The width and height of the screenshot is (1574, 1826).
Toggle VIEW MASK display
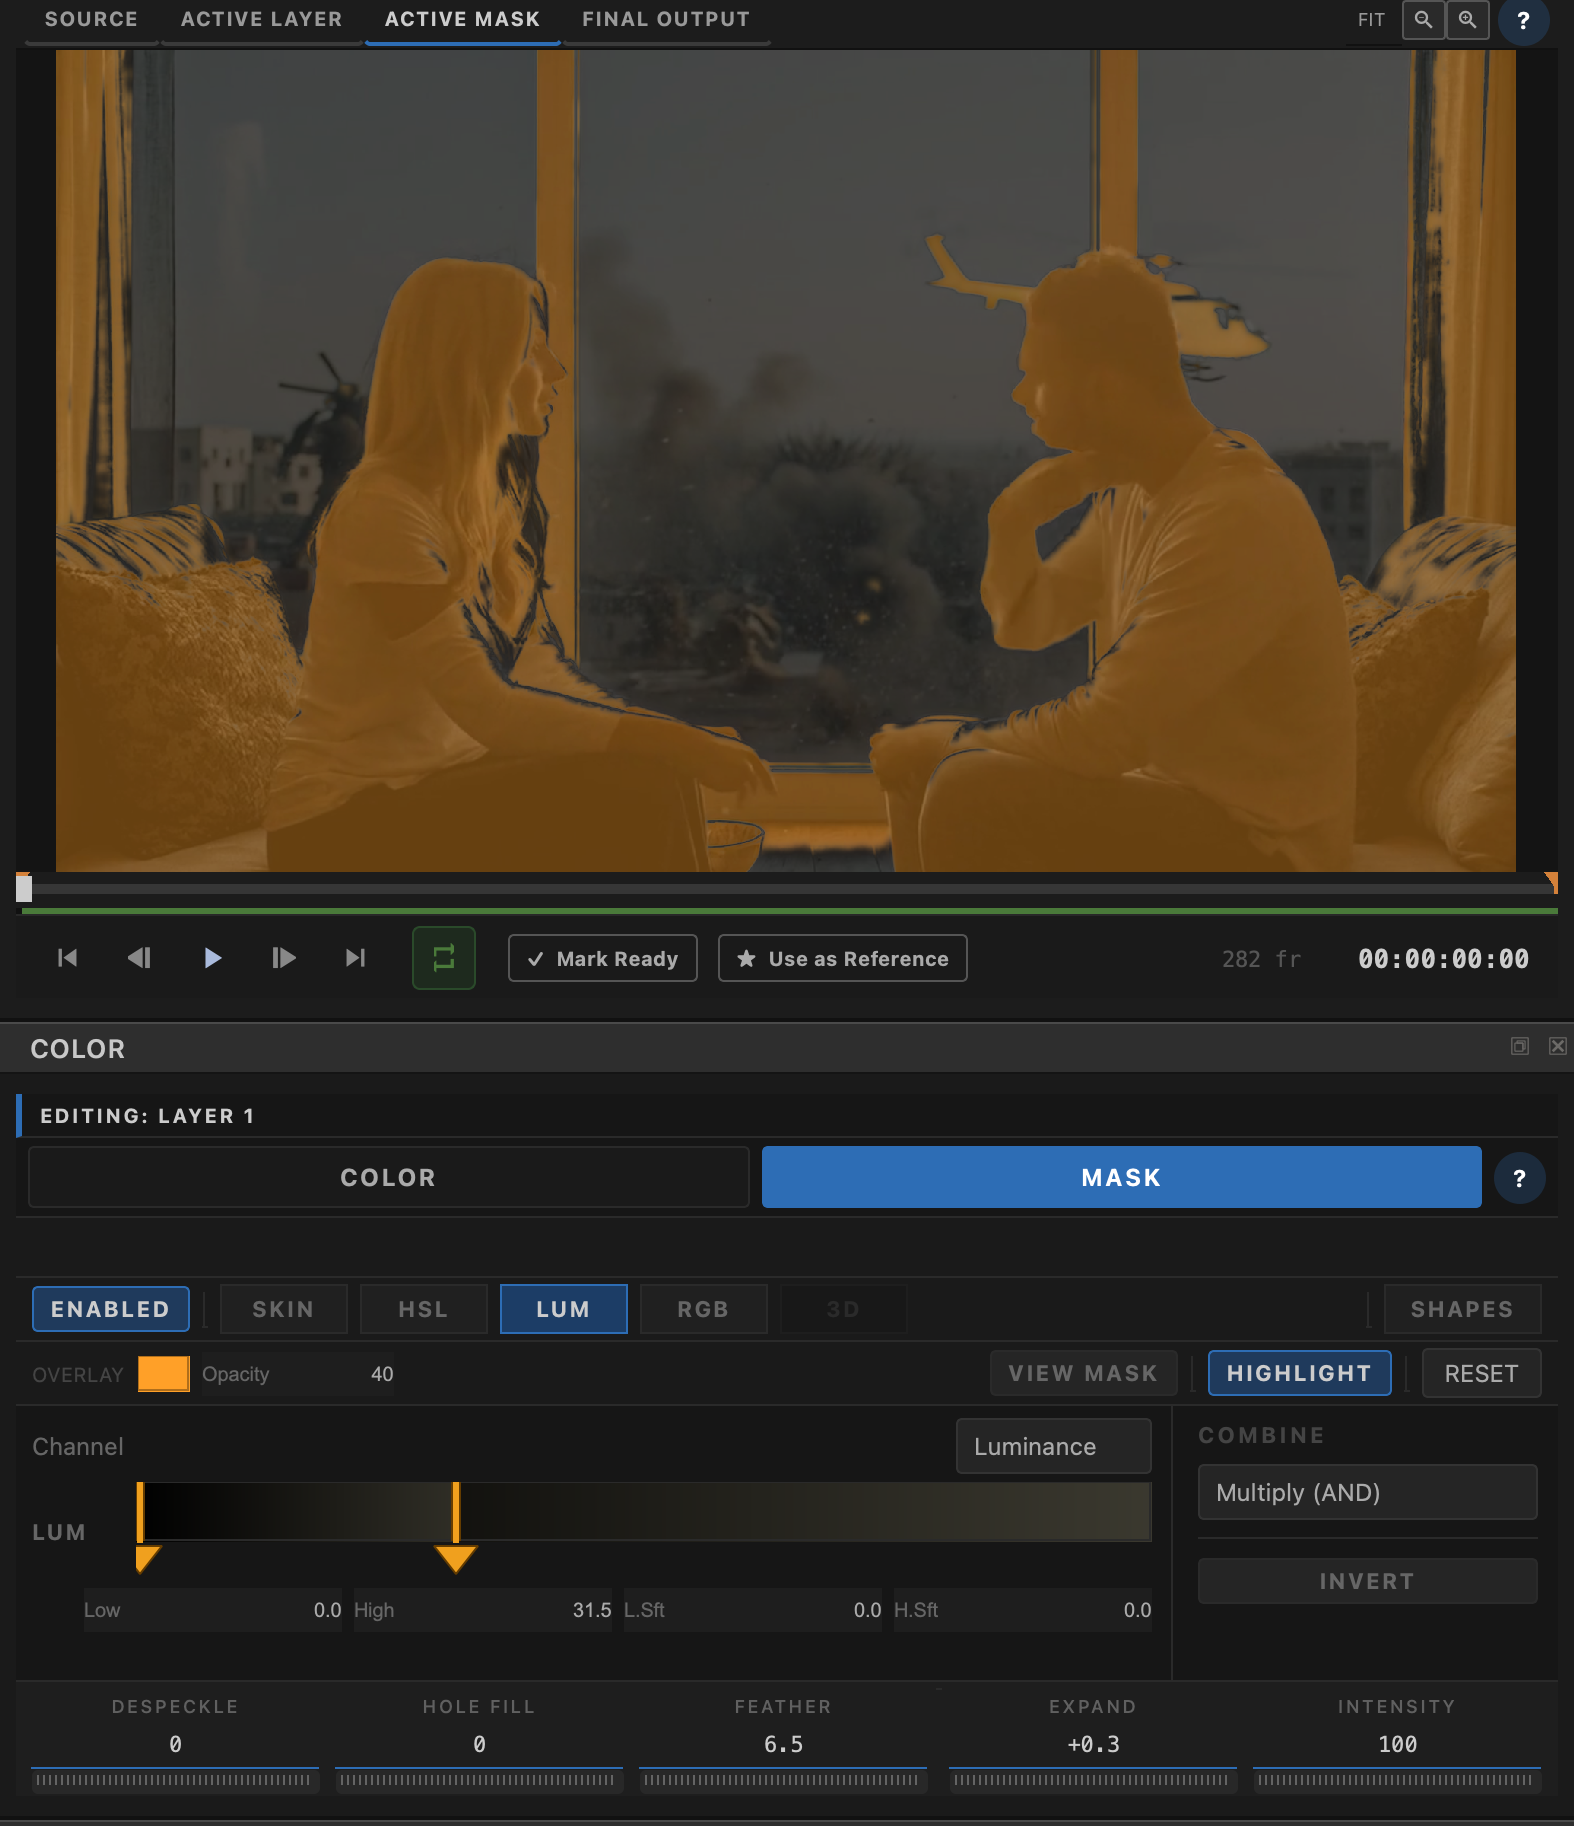1084,1373
